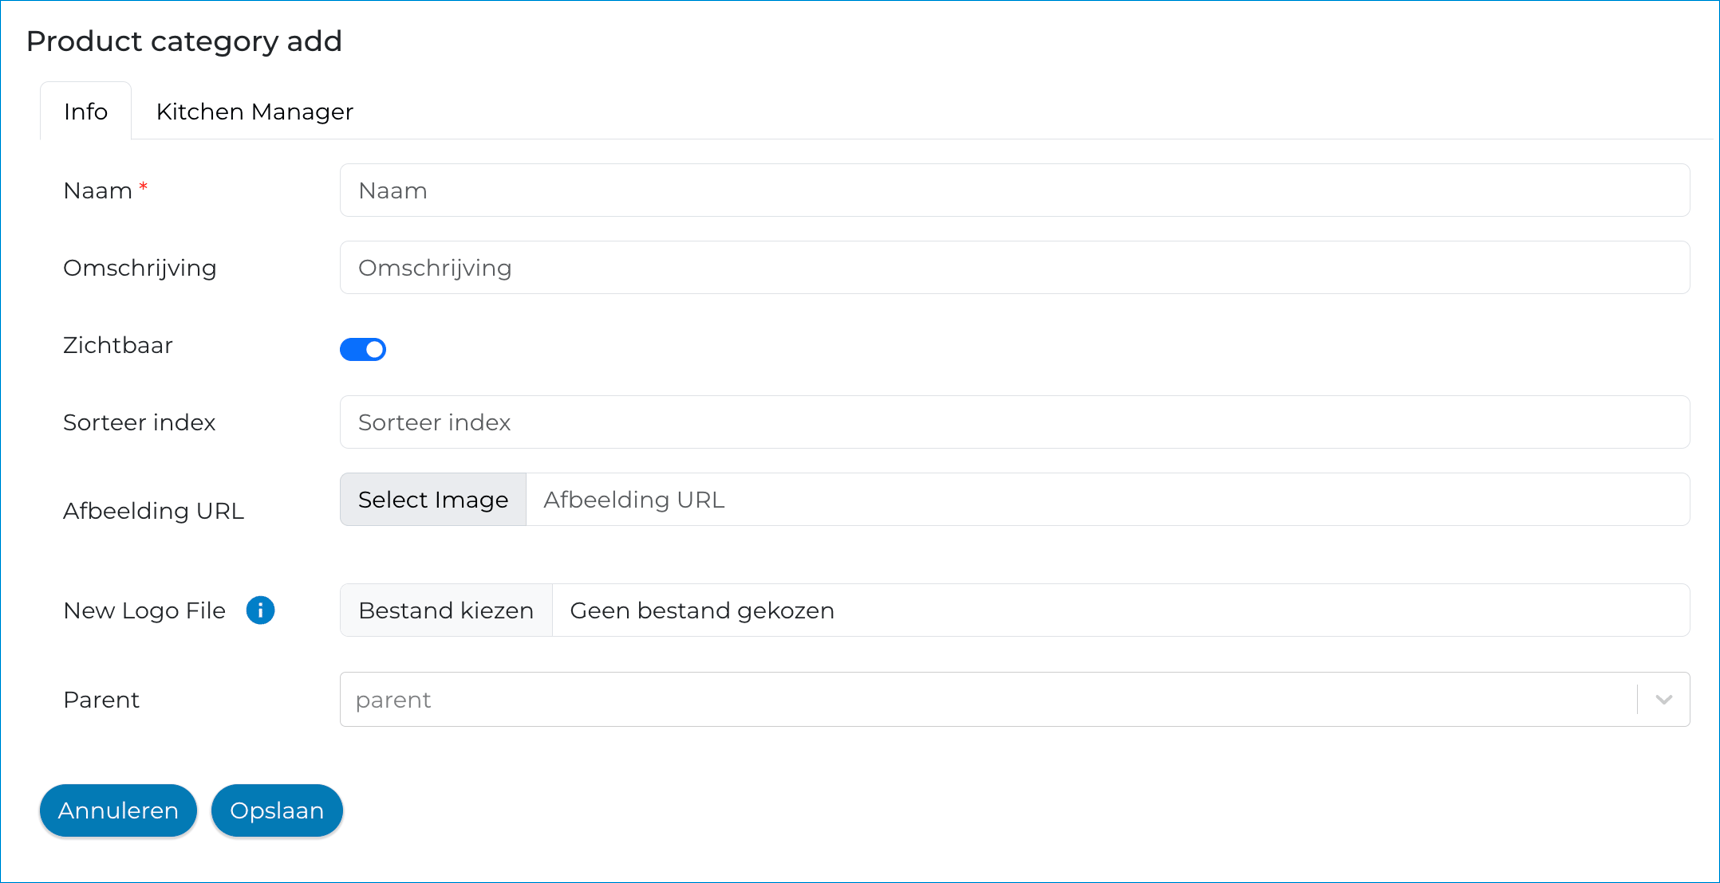
Task: Click the chevron on the Parent selector
Action: click(1662, 699)
